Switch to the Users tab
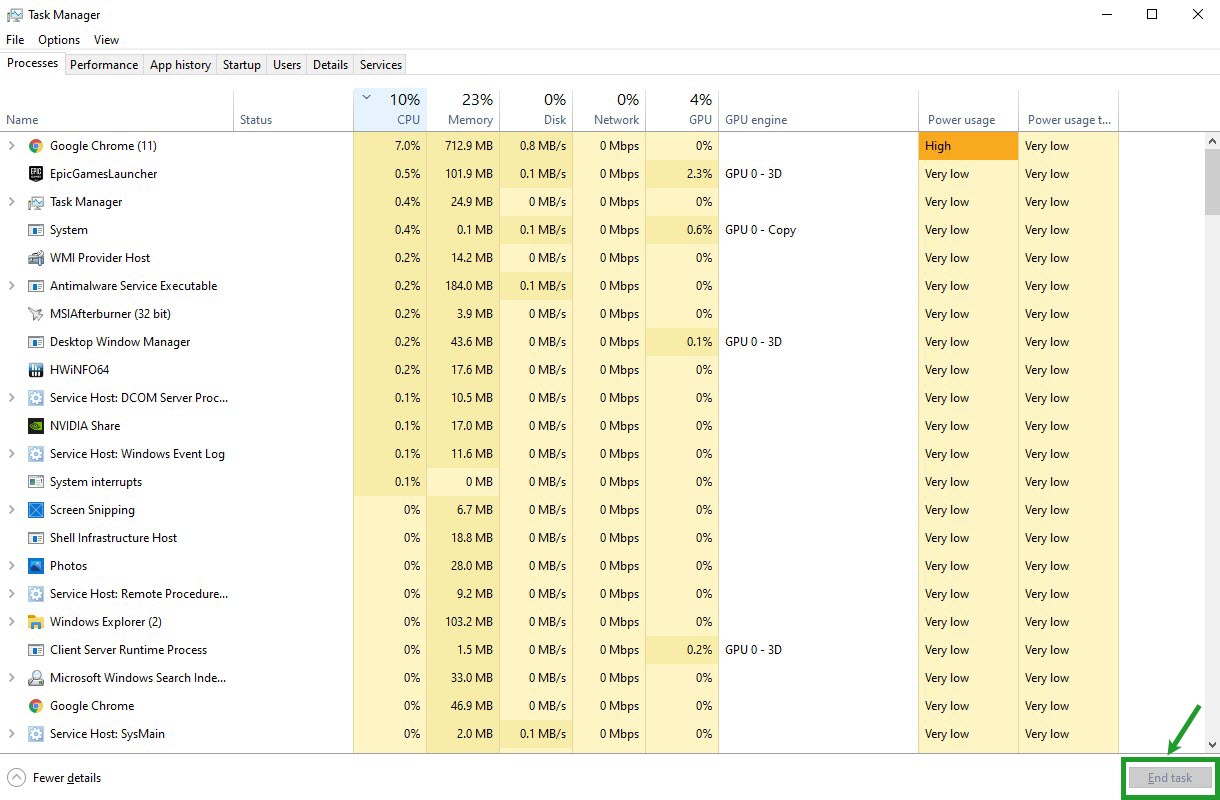This screenshot has height=800, width=1220. click(x=287, y=65)
